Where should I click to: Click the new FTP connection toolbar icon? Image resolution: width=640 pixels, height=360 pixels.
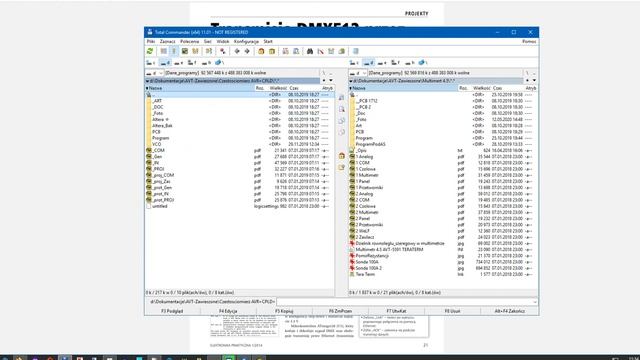tap(296, 51)
